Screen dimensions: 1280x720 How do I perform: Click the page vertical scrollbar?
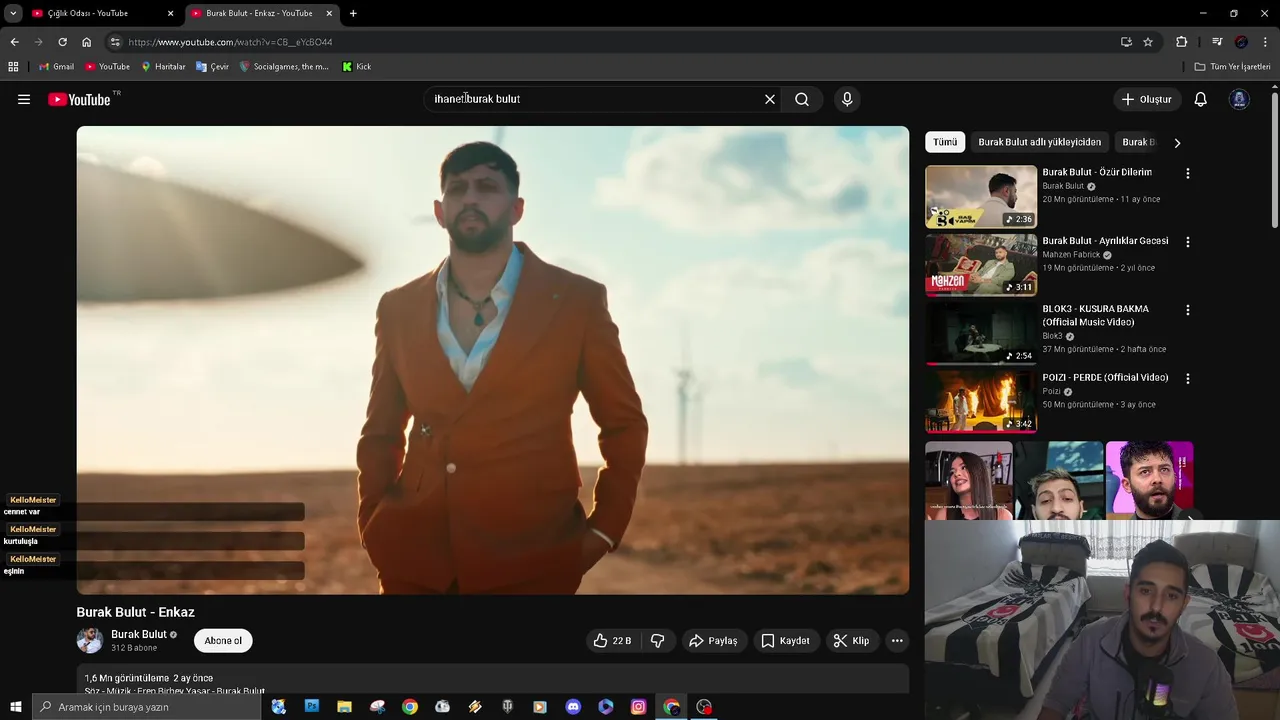pyautogui.click(x=1275, y=160)
